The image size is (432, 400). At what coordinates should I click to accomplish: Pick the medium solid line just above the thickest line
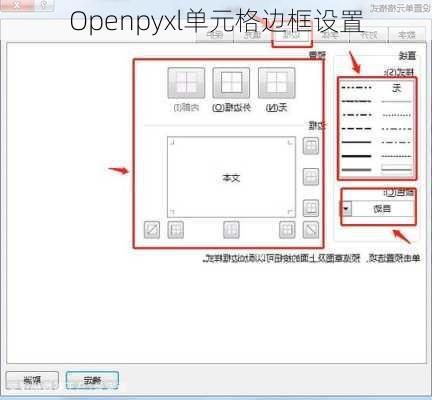tap(356, 142)
